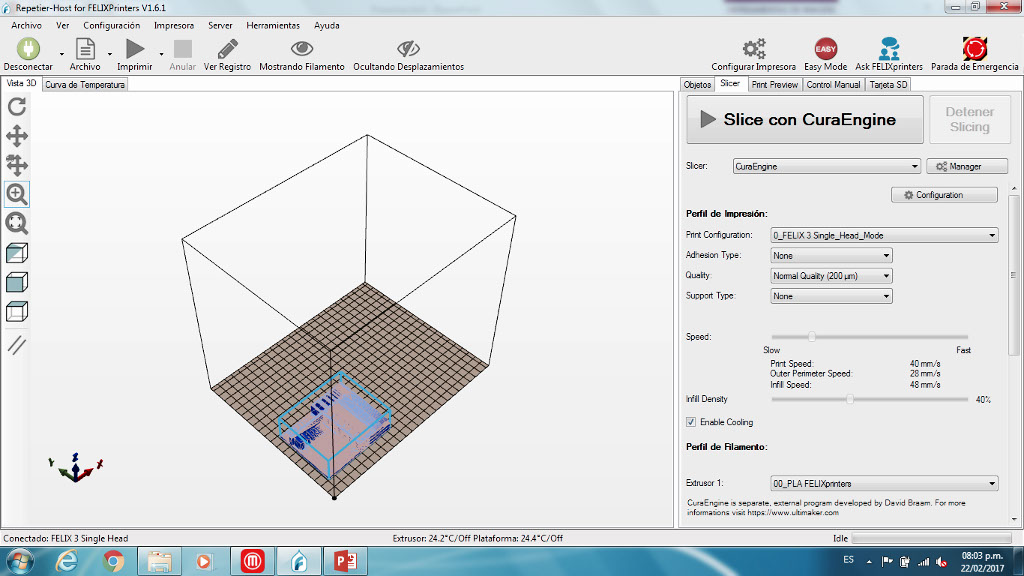The width and height of the screenshot is (1024, 576).
Task: Open the Server menu
Action: pos(220,25)
